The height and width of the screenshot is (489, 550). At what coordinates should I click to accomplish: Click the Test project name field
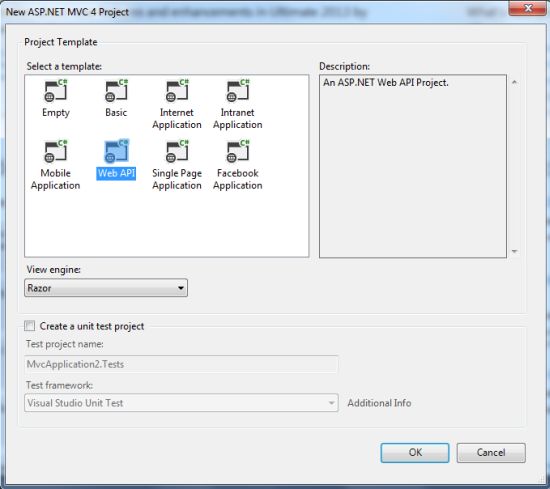pyautogui.click(x=181, y=364)
